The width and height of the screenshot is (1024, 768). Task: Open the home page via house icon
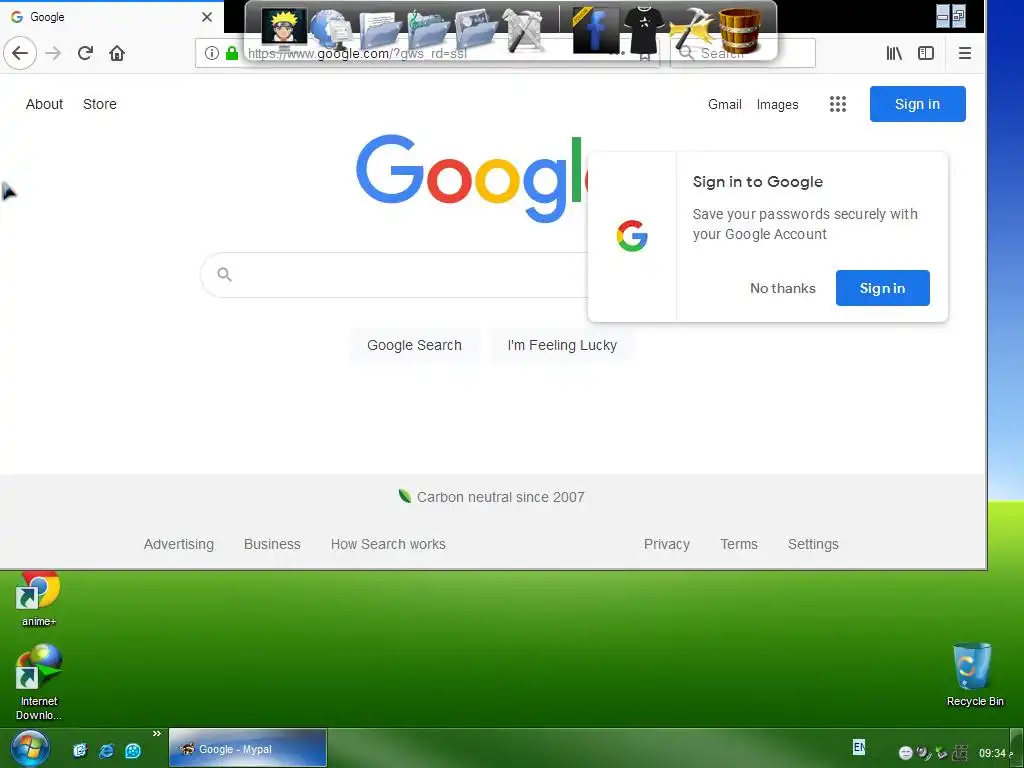coord(117,53)
